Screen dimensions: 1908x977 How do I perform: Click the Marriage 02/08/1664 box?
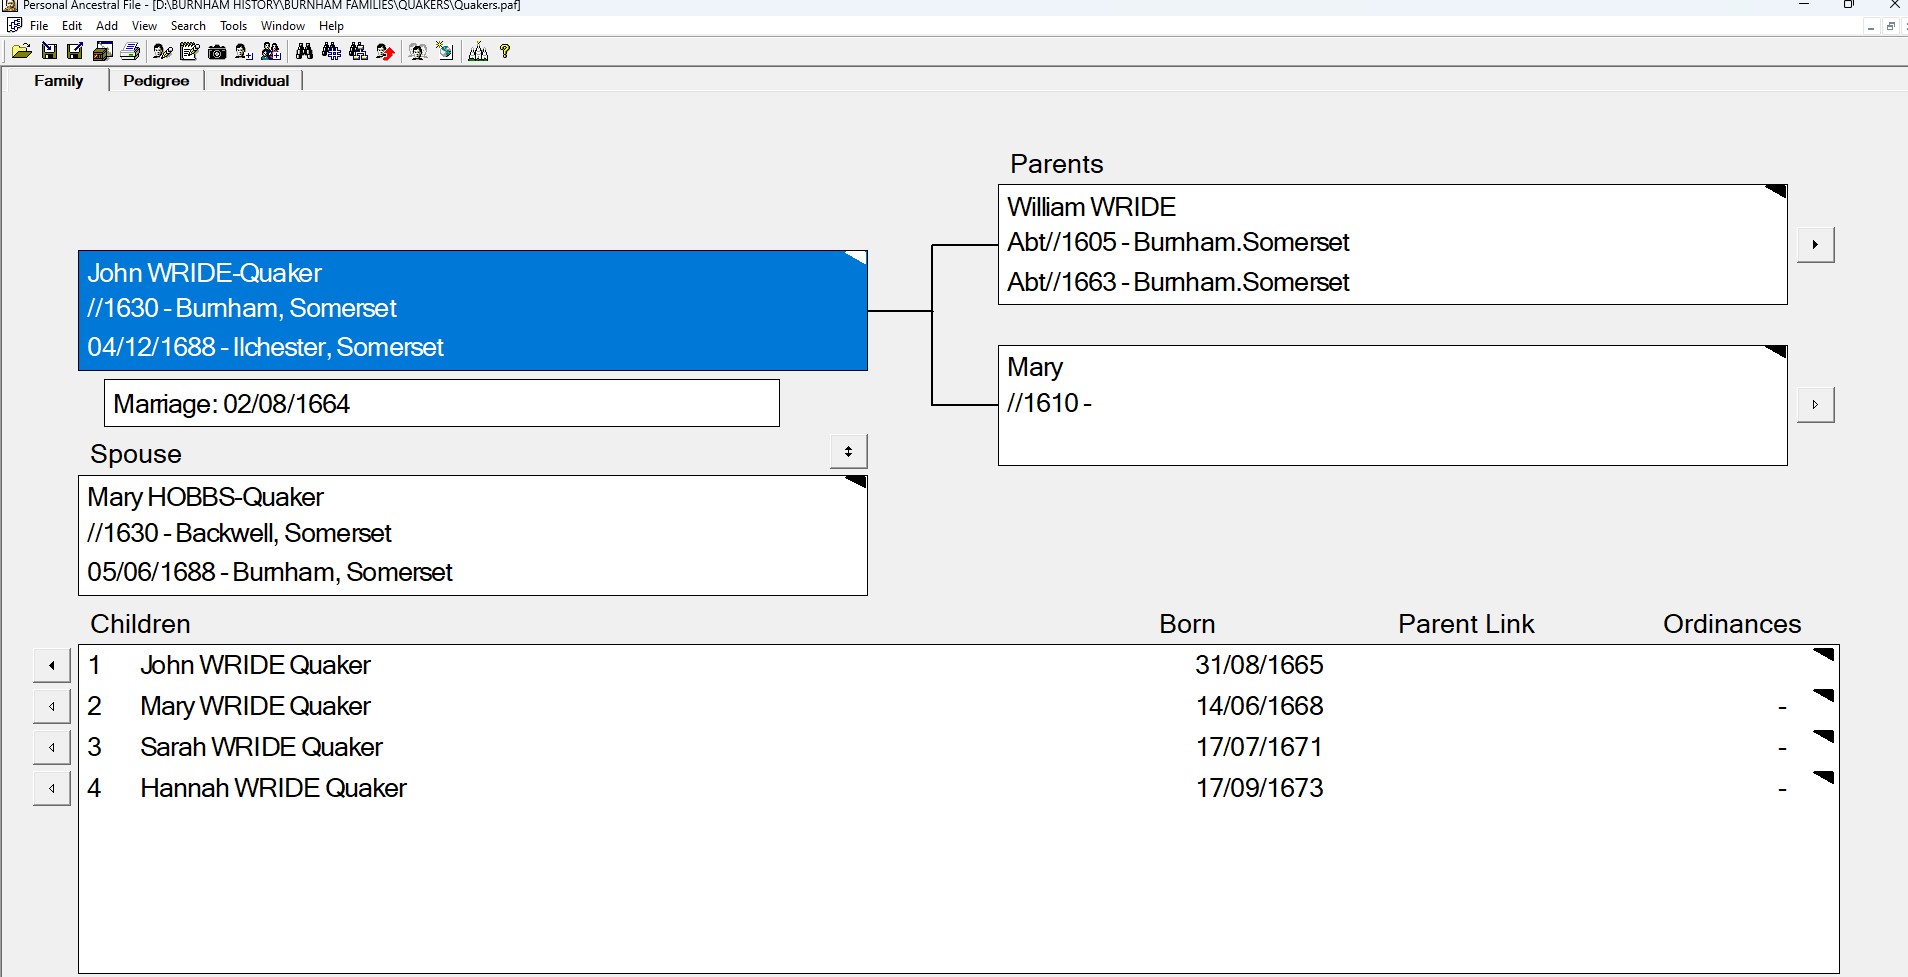pos(441,404)
